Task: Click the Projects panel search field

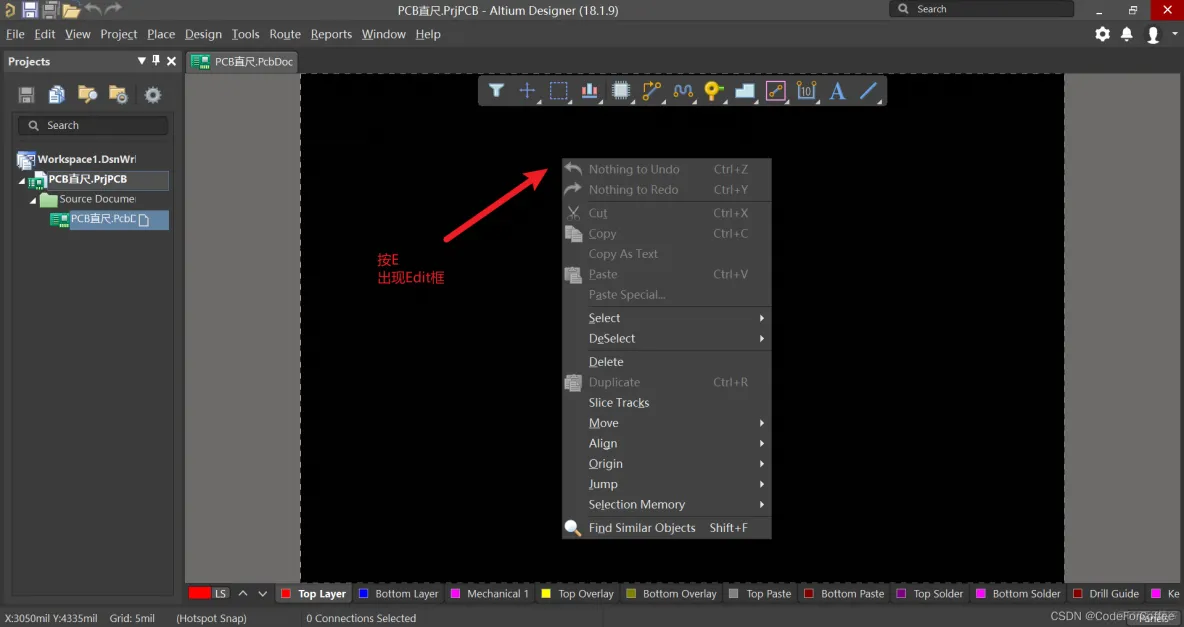Action: pyautogui.click(x=93, y=125)
